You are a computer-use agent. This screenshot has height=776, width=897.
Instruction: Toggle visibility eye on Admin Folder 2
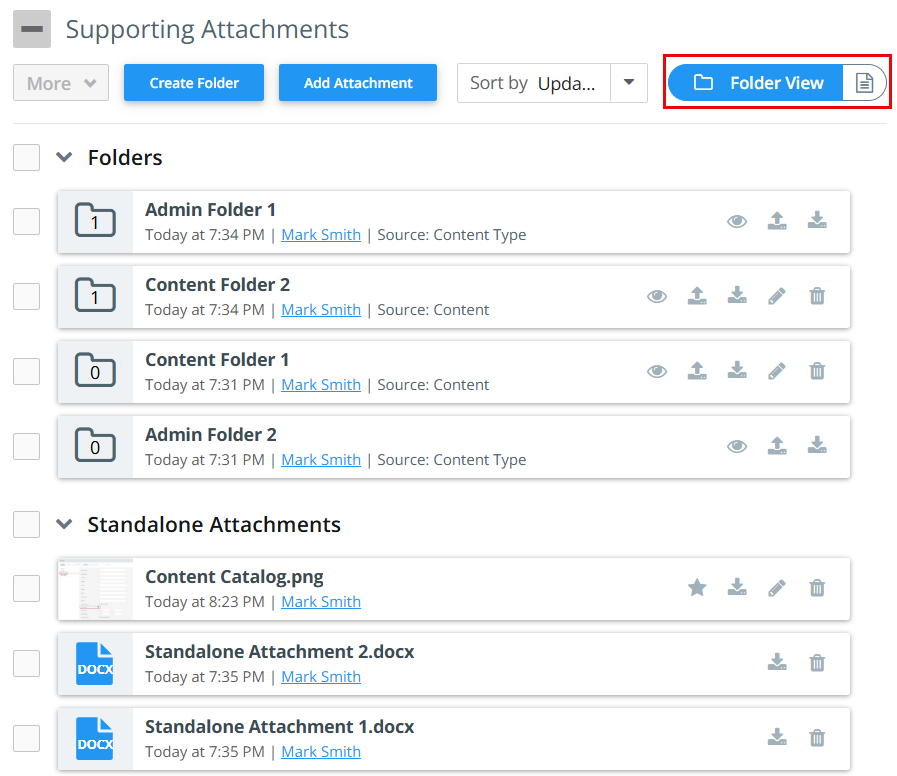pyautogui.click(x=737, y=446)
